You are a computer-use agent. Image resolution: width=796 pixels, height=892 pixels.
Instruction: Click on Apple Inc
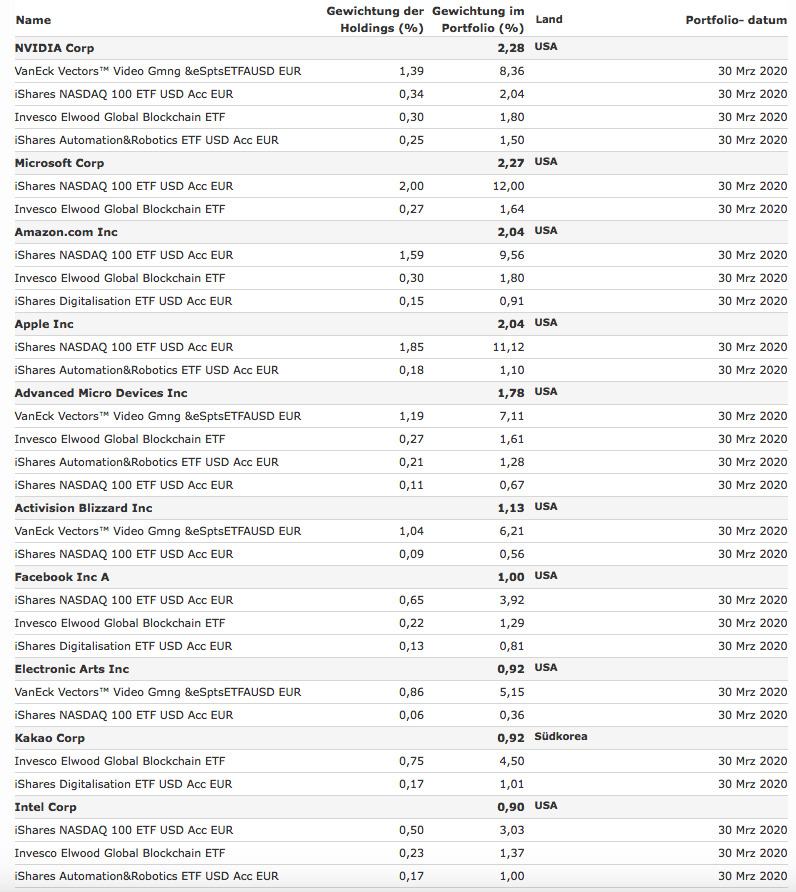(44, 324)
